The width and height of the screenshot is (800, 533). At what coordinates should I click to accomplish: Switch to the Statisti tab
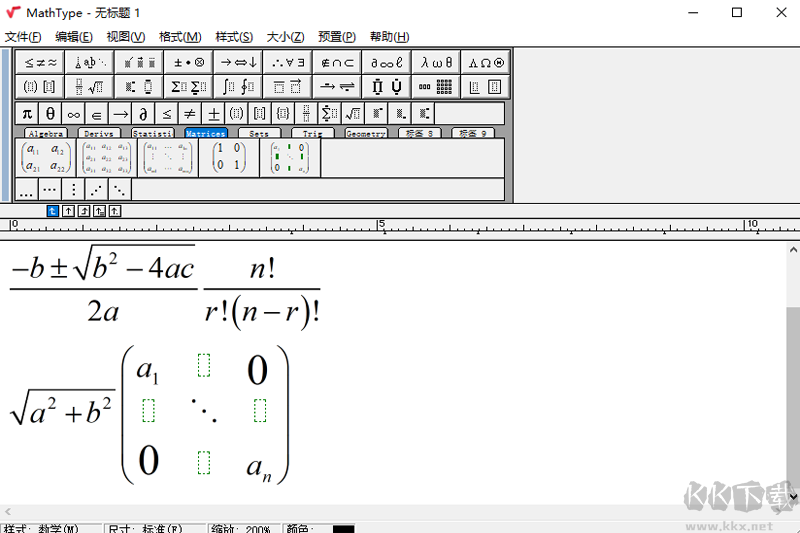click(x=153, y=133)
